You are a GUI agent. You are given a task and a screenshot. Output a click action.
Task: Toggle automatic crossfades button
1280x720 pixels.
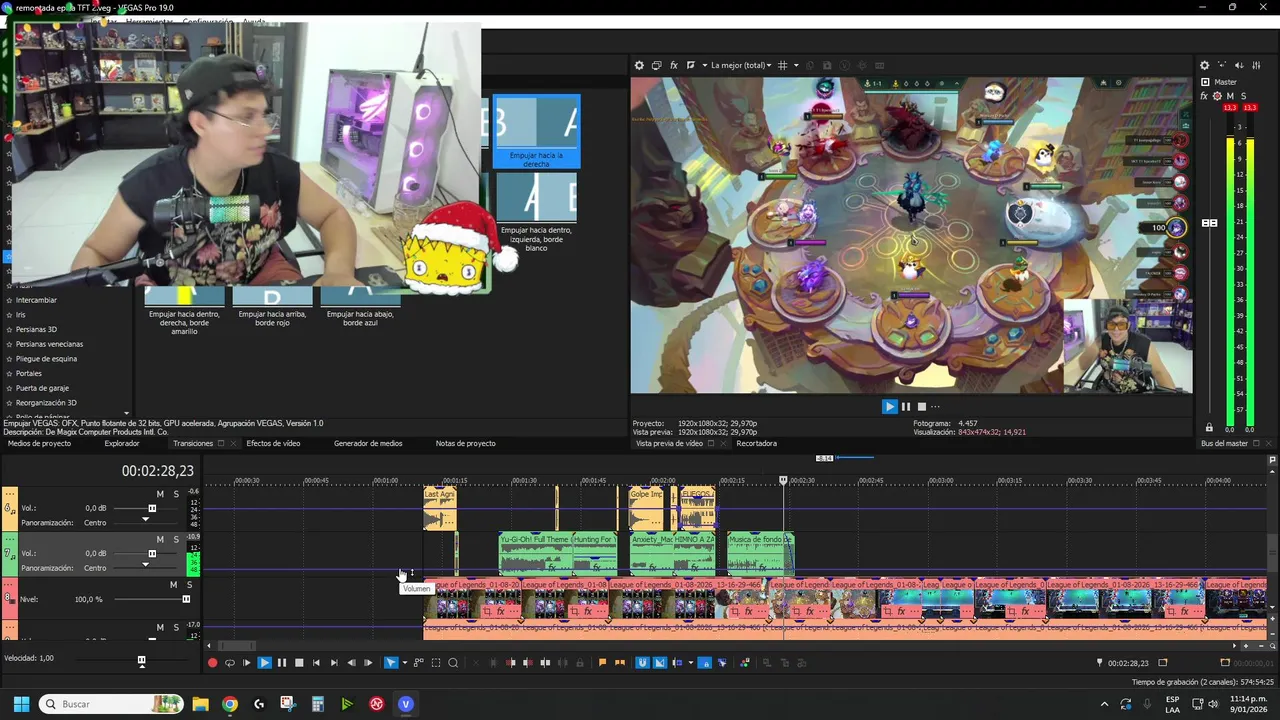point(659,662)
